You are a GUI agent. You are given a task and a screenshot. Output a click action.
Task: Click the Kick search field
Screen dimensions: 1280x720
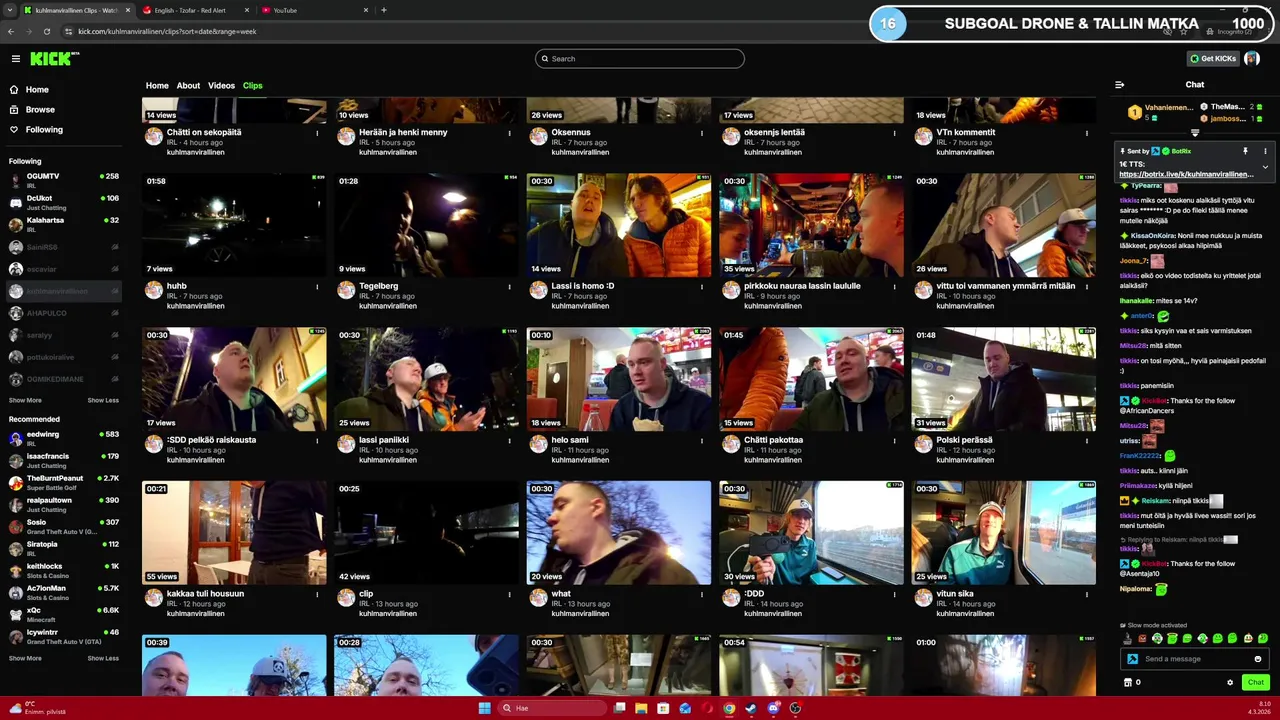pos(640,59)
